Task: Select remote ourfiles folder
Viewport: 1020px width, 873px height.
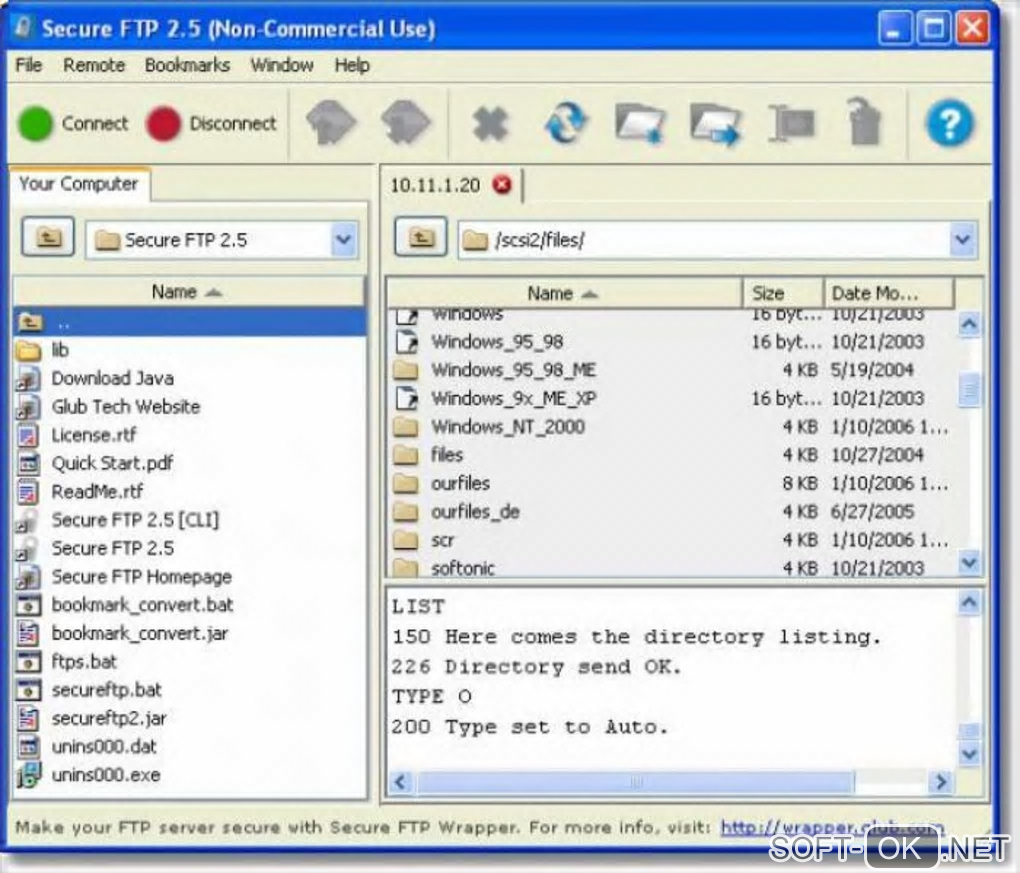Action: tap(673, 483)
